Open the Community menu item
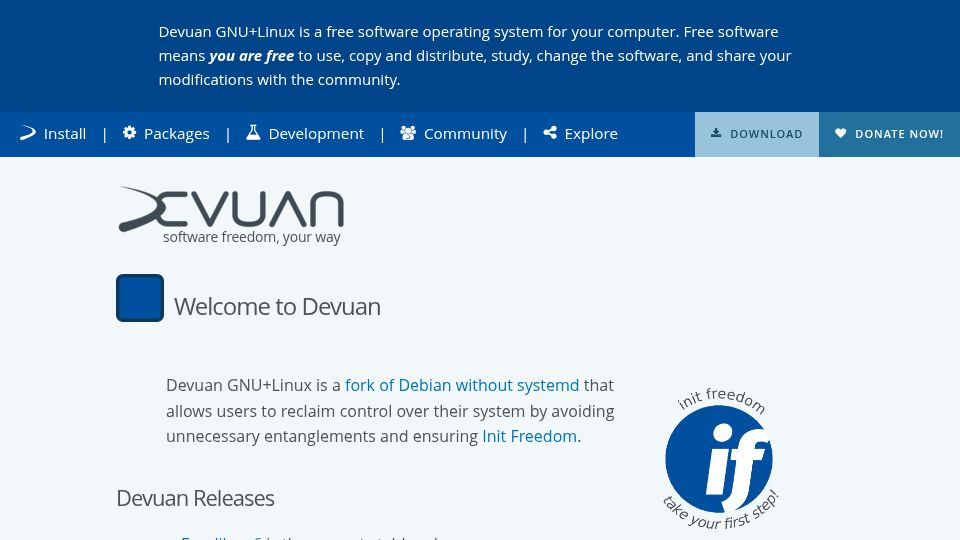The width and height of the screenshot is (960, 540). [454, 133]
